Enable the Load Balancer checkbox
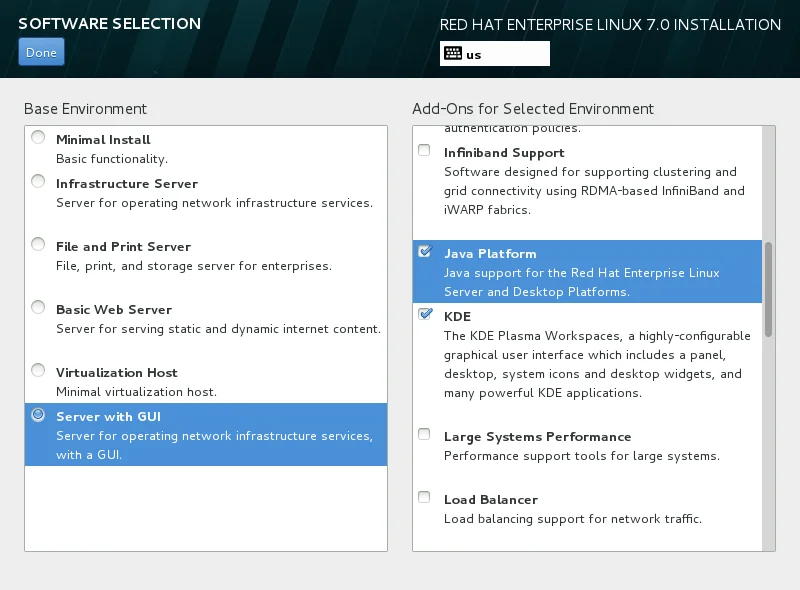The width and height of the screenshot is (800, 590). pos(424,498)
